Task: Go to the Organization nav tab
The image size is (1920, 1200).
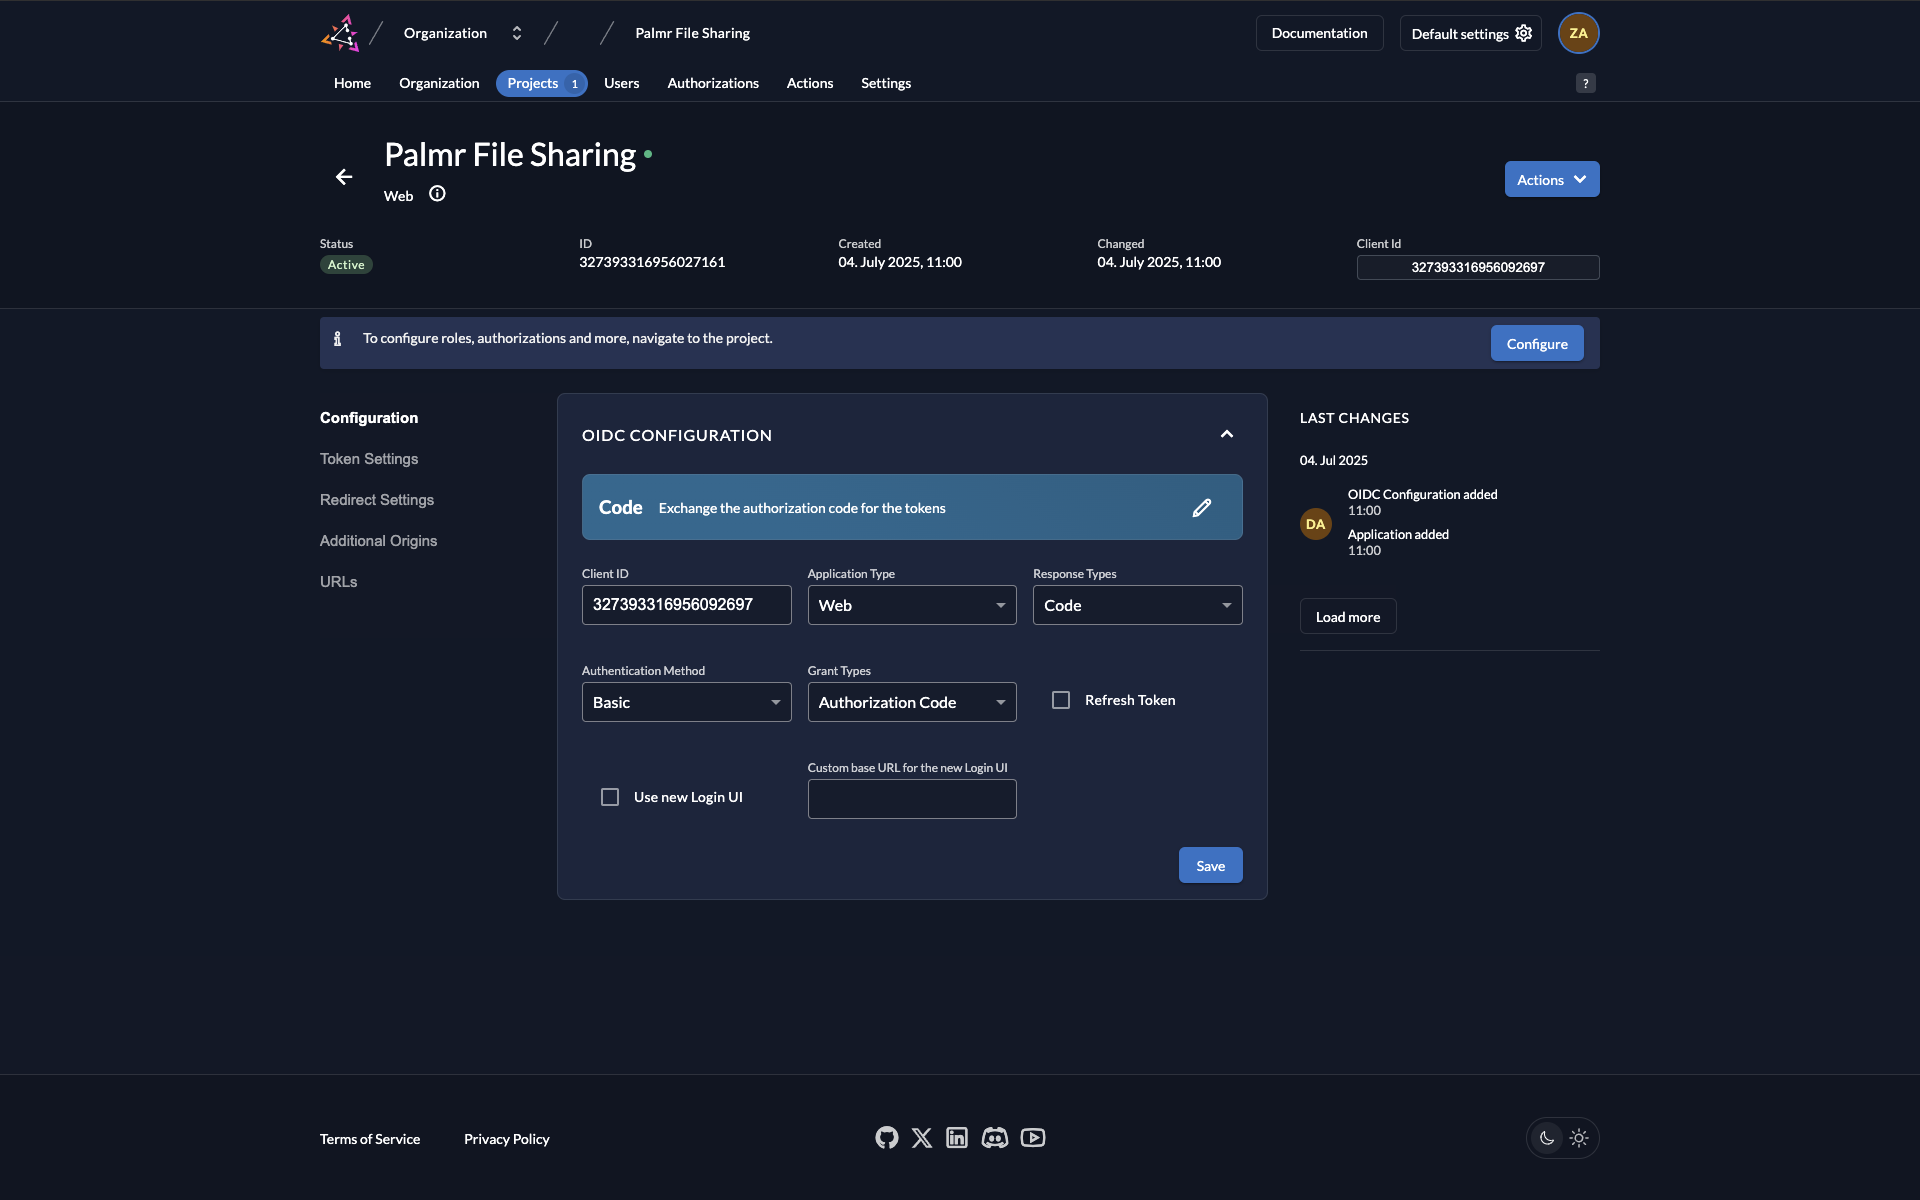Action: coord(439,83)
